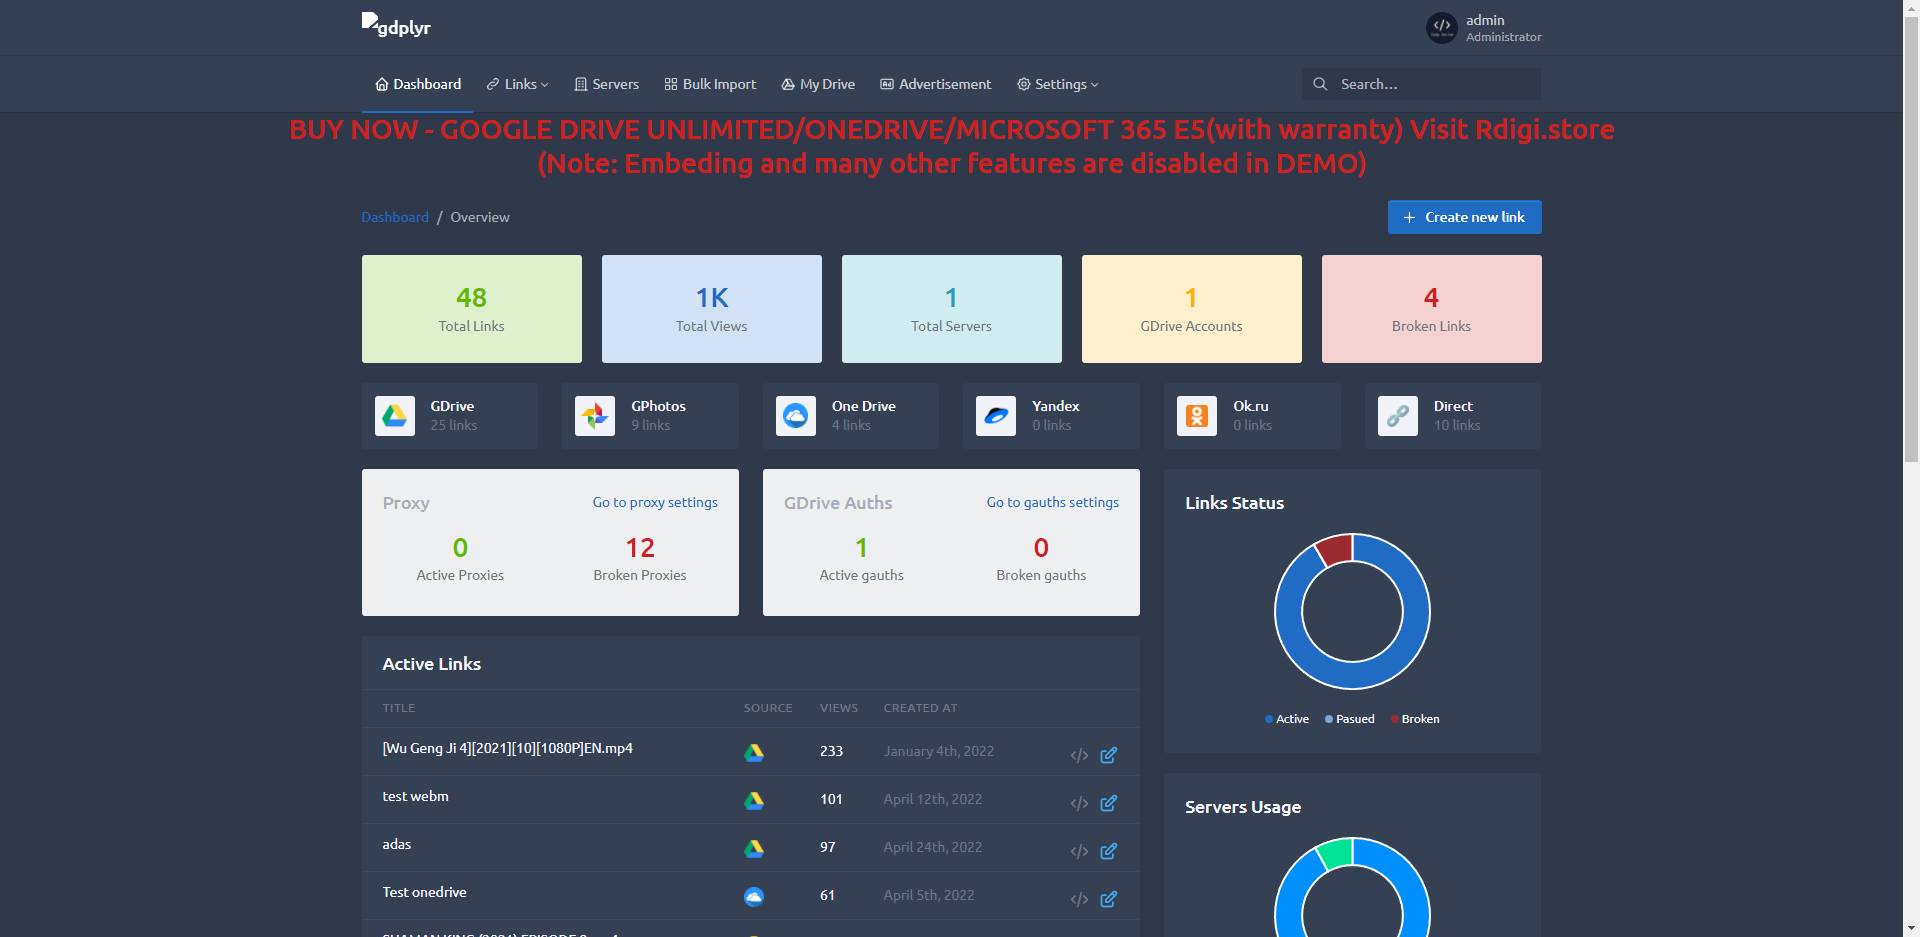The height and width of the screenshot is (937, 1920).
Task: Click the GDrive Accounts card
Action: (x=1192, y=309)
